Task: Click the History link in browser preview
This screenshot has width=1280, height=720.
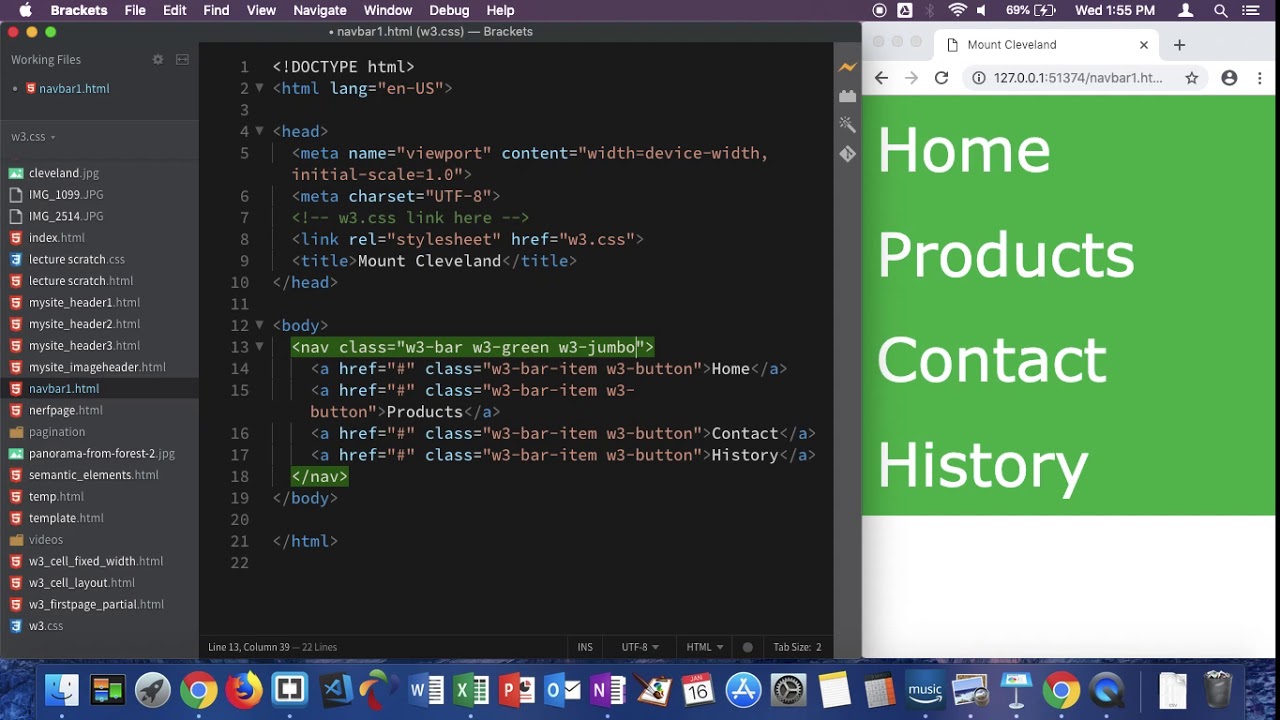Action: click(x=982, y=466)
